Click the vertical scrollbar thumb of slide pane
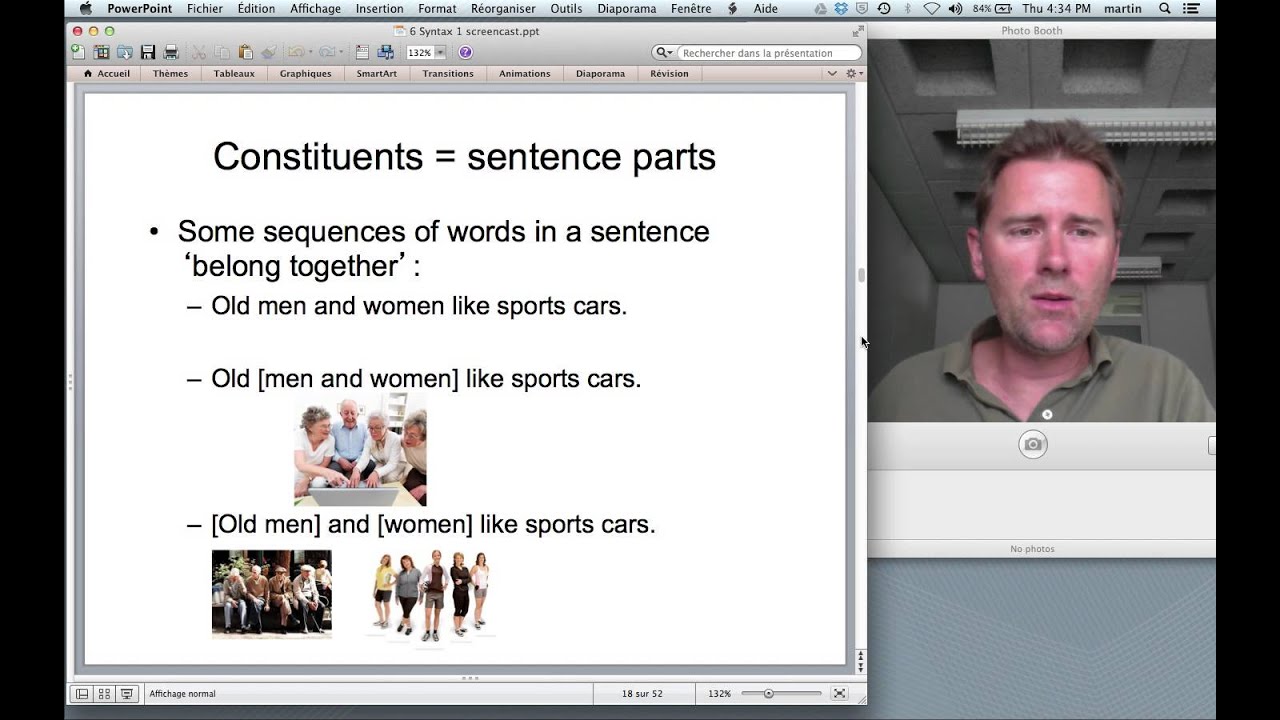 click(861, 275)
